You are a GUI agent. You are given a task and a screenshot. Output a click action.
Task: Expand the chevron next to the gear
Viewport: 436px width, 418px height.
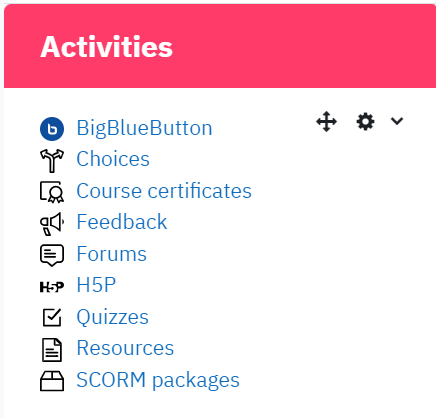coord(397,121)
